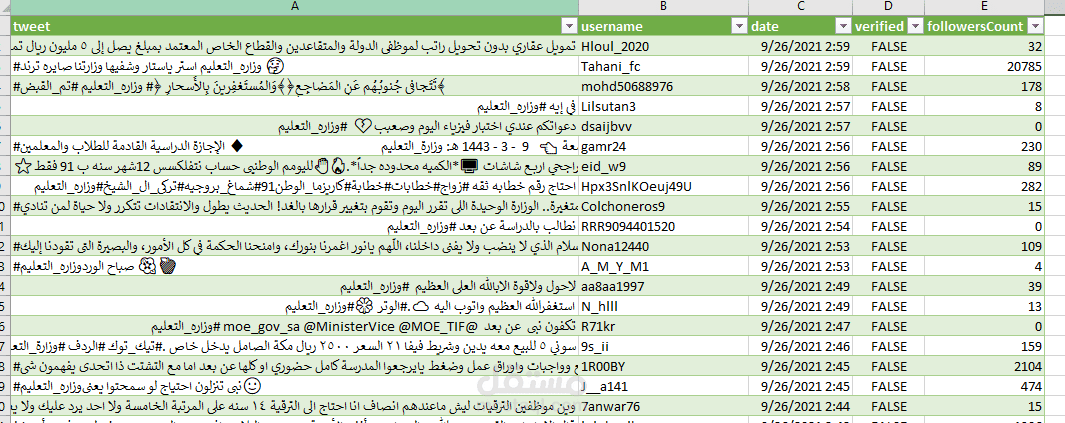Image resolution: width=1065 pixels, height=423 pixels.
Task: Select date cell in Colchoneros9 row
Action: tap(801, 206)
